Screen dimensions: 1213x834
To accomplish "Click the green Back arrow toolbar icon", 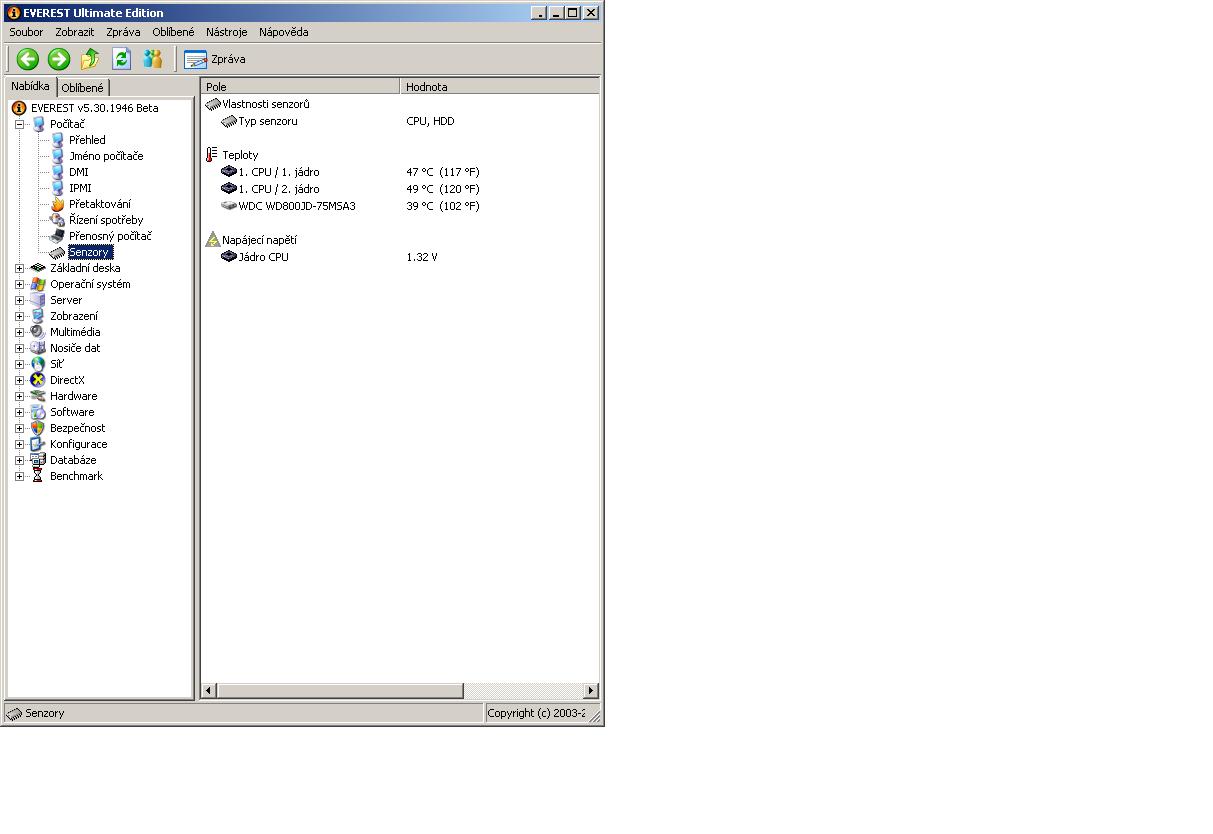I will pos(27,59).
